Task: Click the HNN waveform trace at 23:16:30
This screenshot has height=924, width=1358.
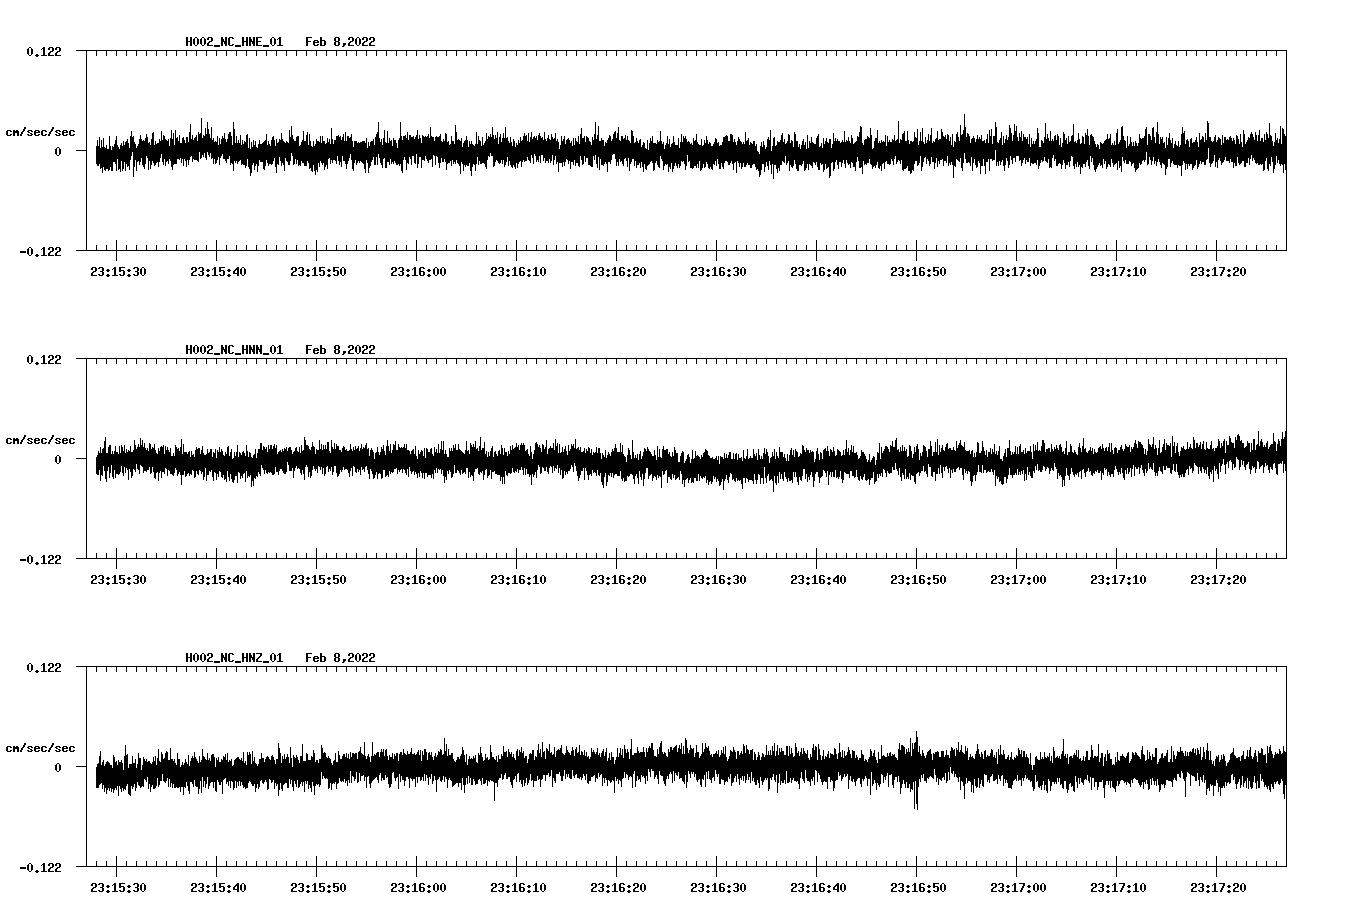Action: coord(717,465)
